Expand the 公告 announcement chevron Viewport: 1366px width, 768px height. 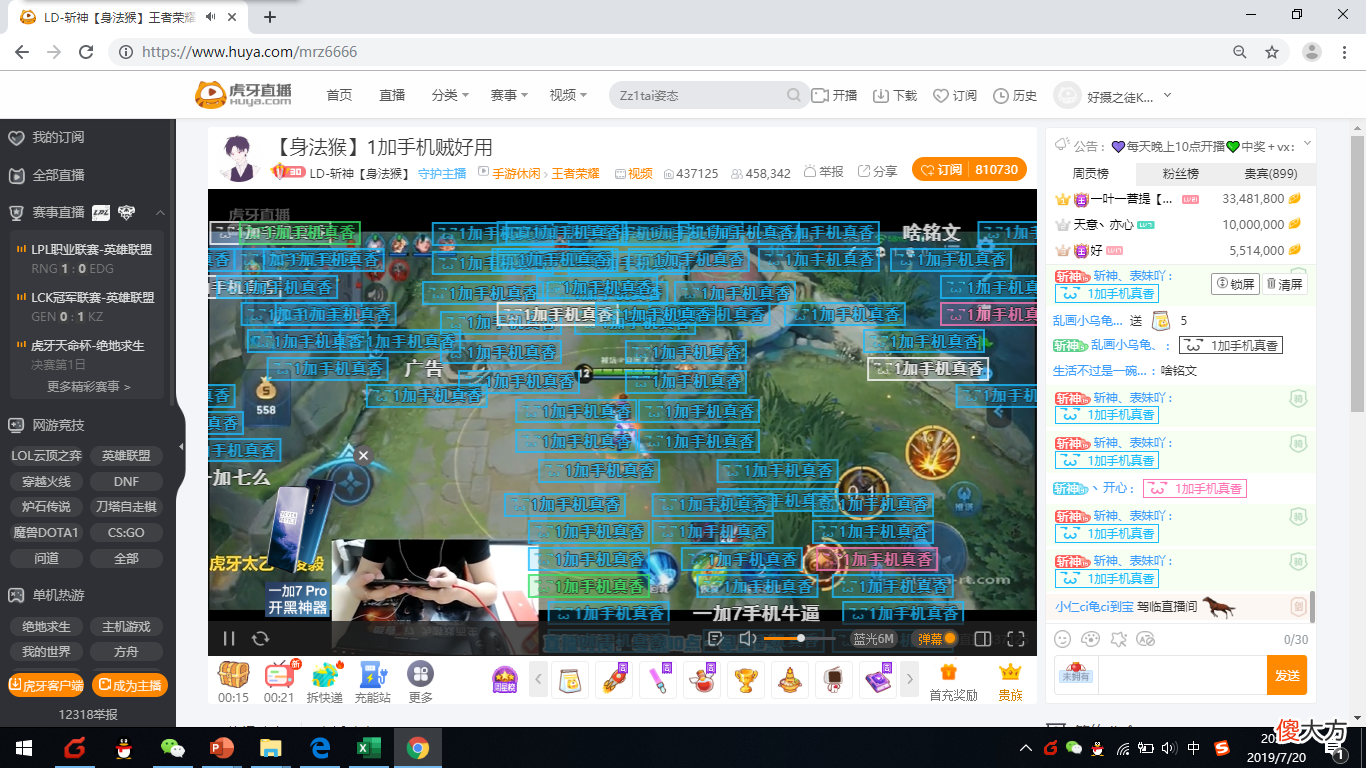[x=1306, y=145]
